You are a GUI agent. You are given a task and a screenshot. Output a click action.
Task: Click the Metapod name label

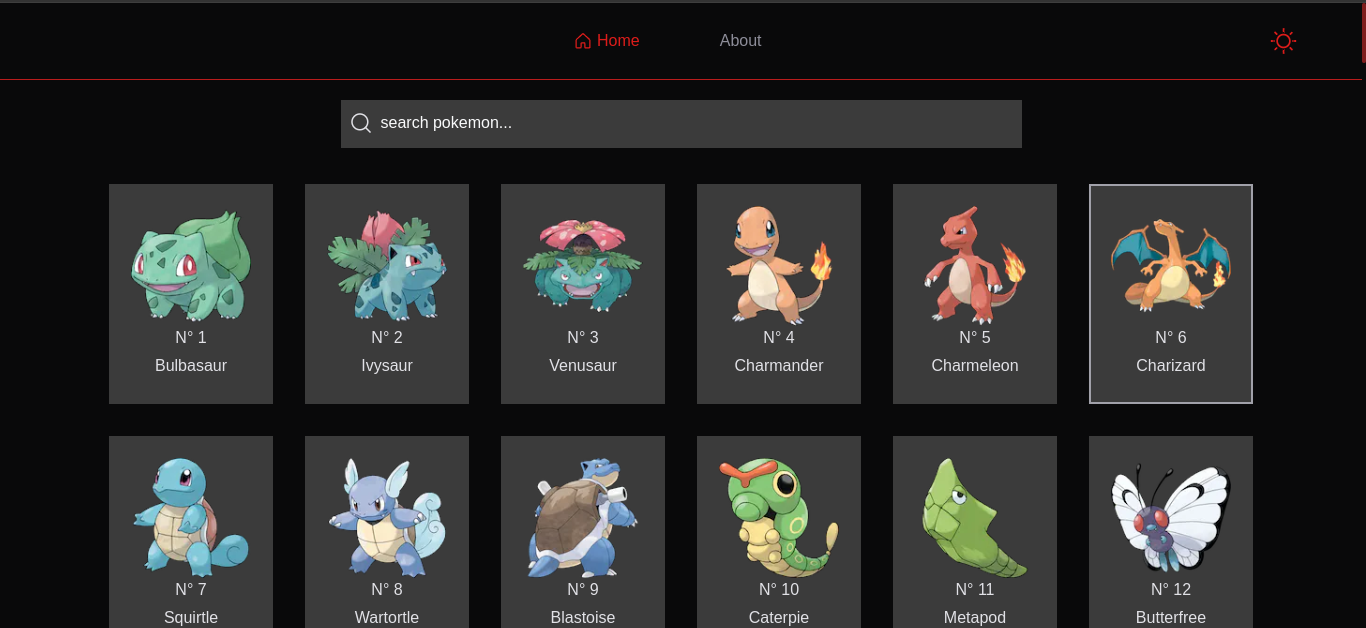(x=975, y=618)
